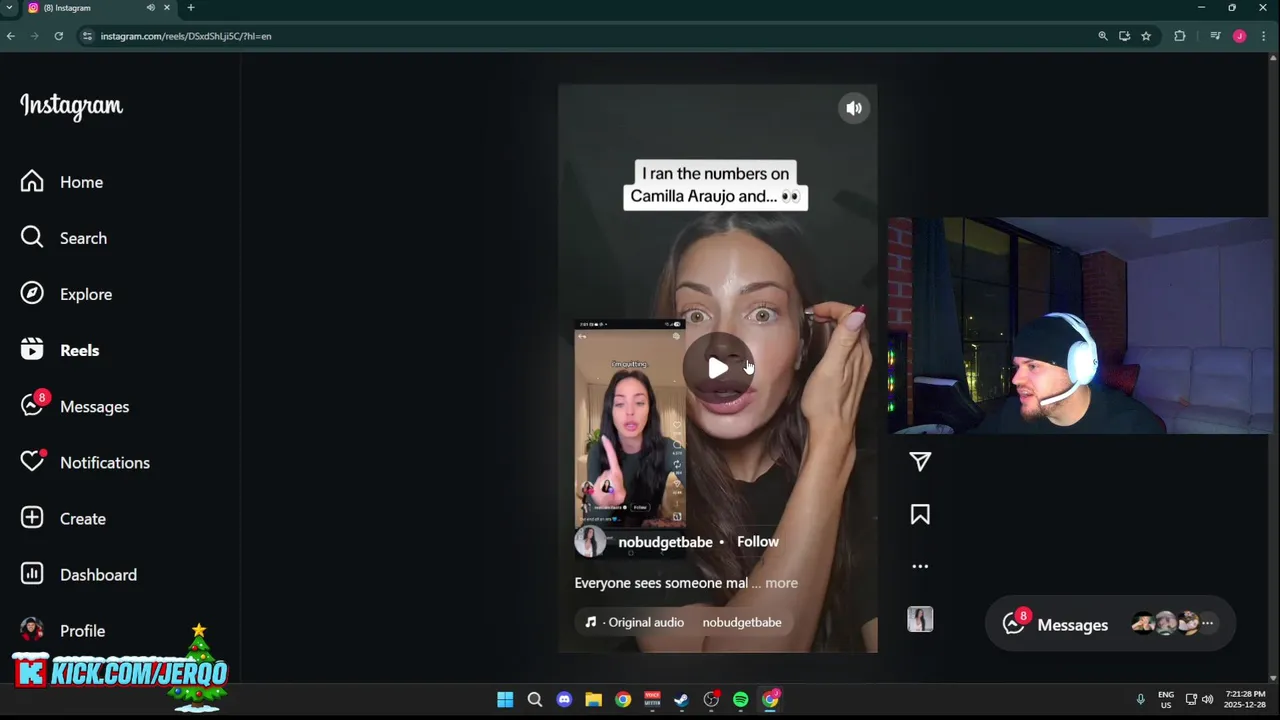Click the nobudgetbabe audio author link

[x=742, y=622]
